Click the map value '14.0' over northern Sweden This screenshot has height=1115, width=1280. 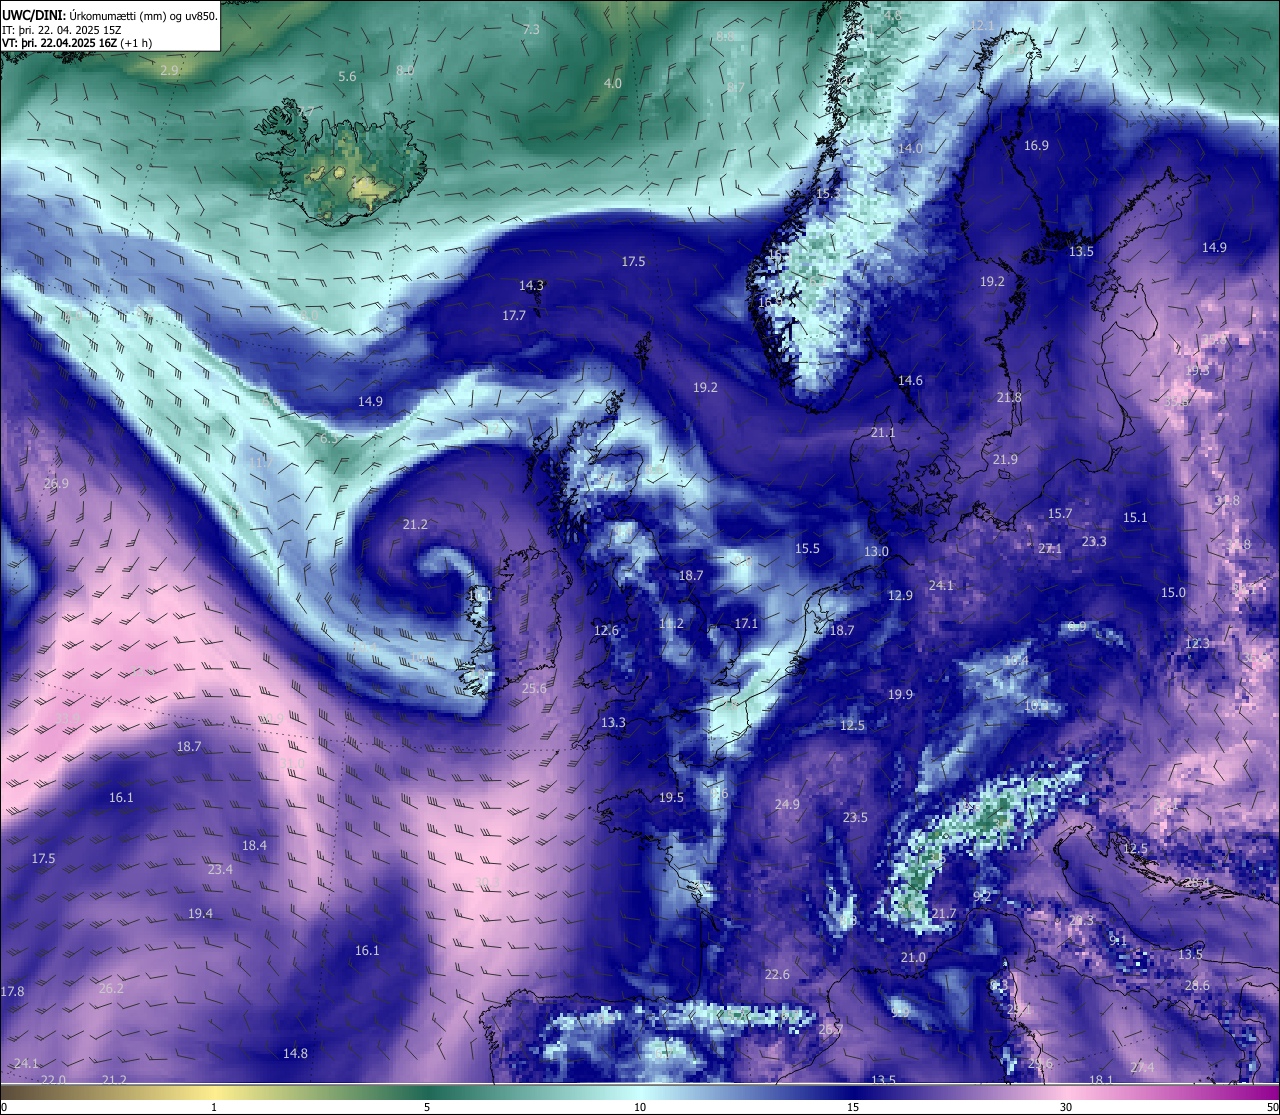click(x=910, y=148)
